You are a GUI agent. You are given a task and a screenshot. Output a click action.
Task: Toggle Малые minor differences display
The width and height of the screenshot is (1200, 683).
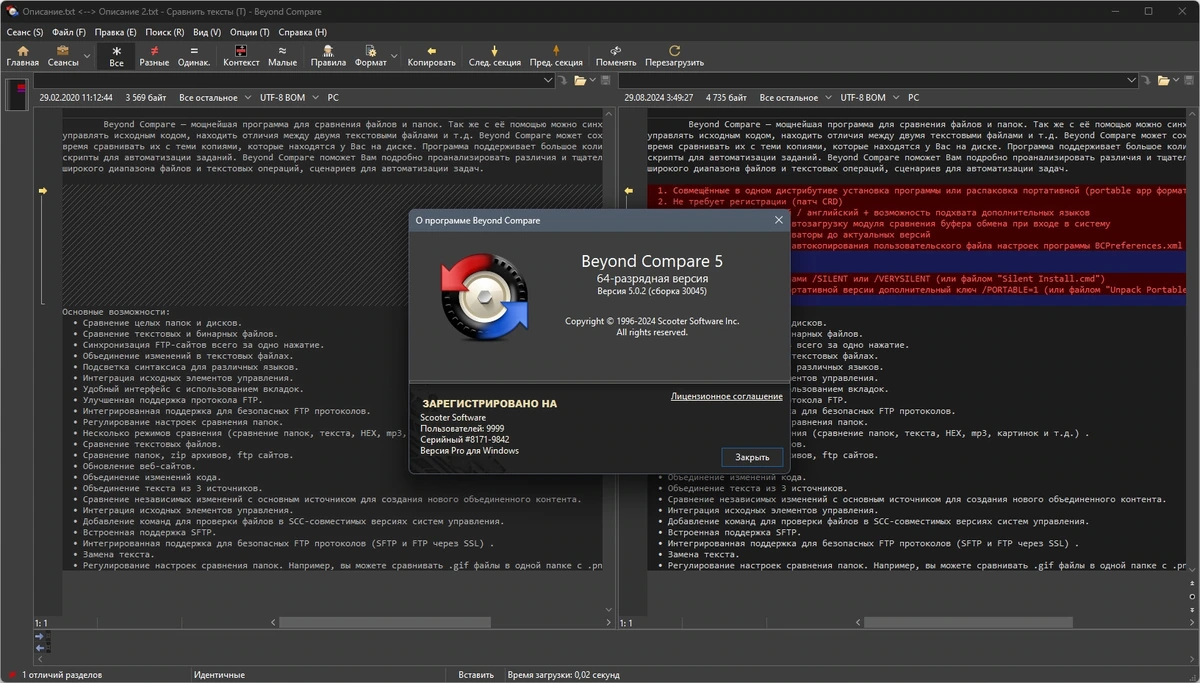282,56
